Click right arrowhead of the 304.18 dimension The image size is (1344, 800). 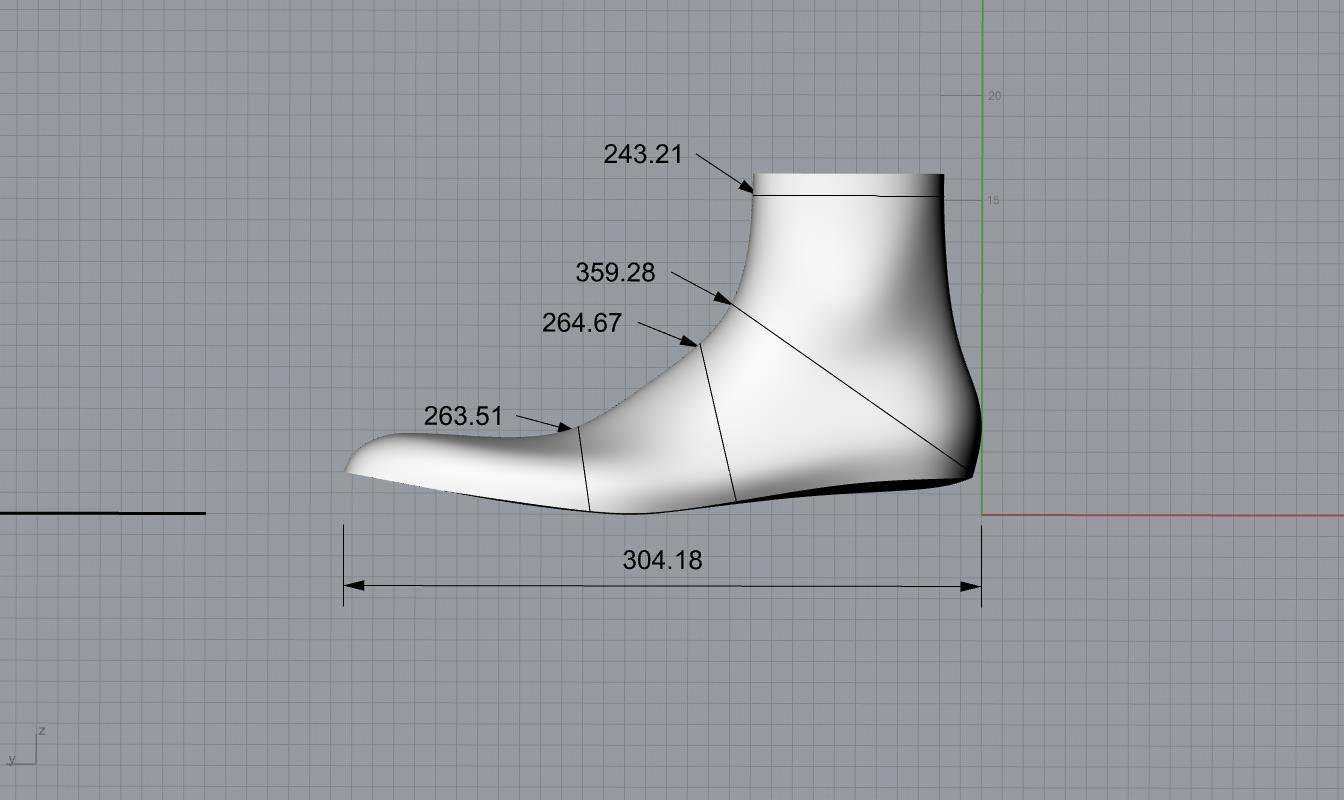pos(971,586)
